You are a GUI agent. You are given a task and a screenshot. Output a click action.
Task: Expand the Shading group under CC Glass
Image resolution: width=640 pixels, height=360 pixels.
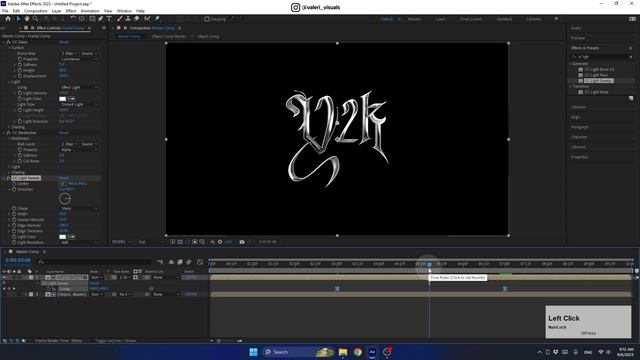pos(10,127)
